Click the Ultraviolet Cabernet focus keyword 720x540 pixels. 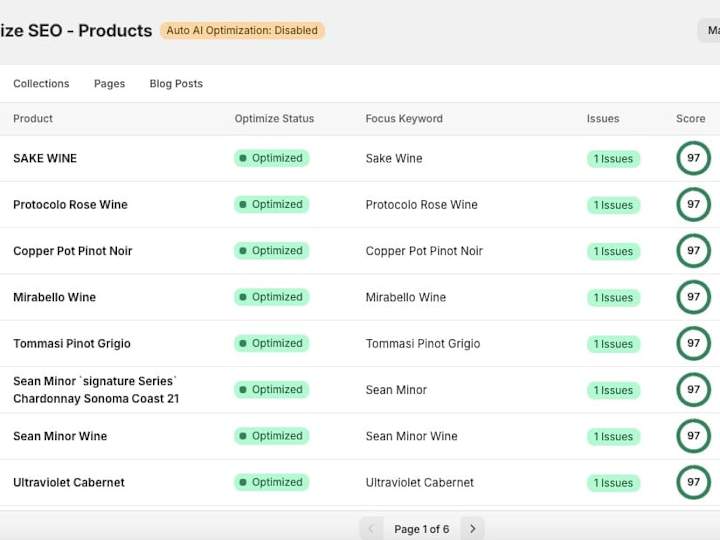[x=420, y=483]
